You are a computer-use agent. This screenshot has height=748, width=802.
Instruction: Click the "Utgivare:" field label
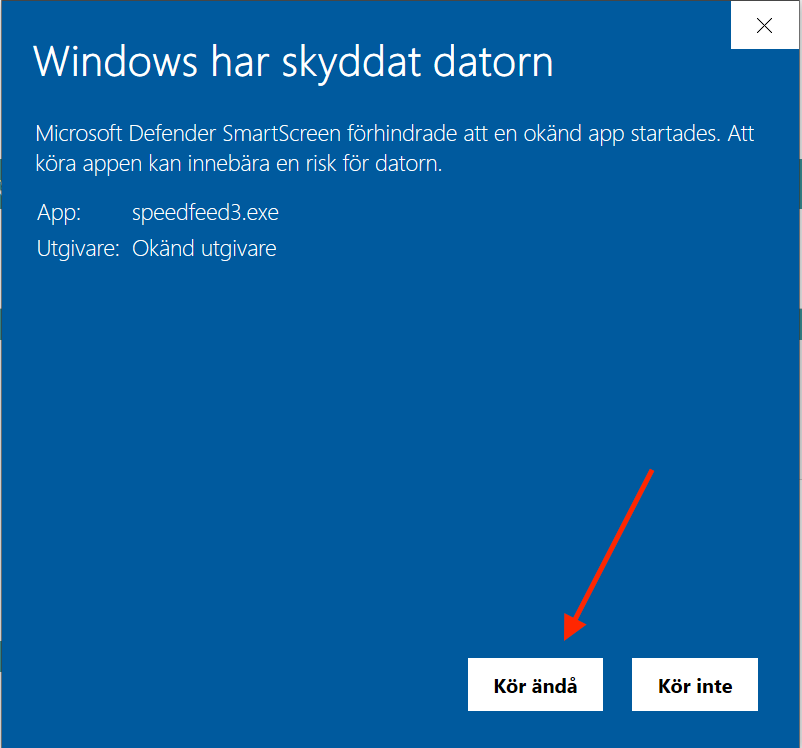coord(79,248)
